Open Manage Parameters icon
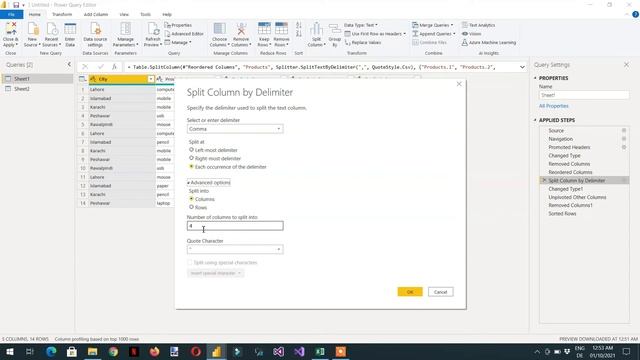This screenshot has height=360, width=640. click(125, 35)
